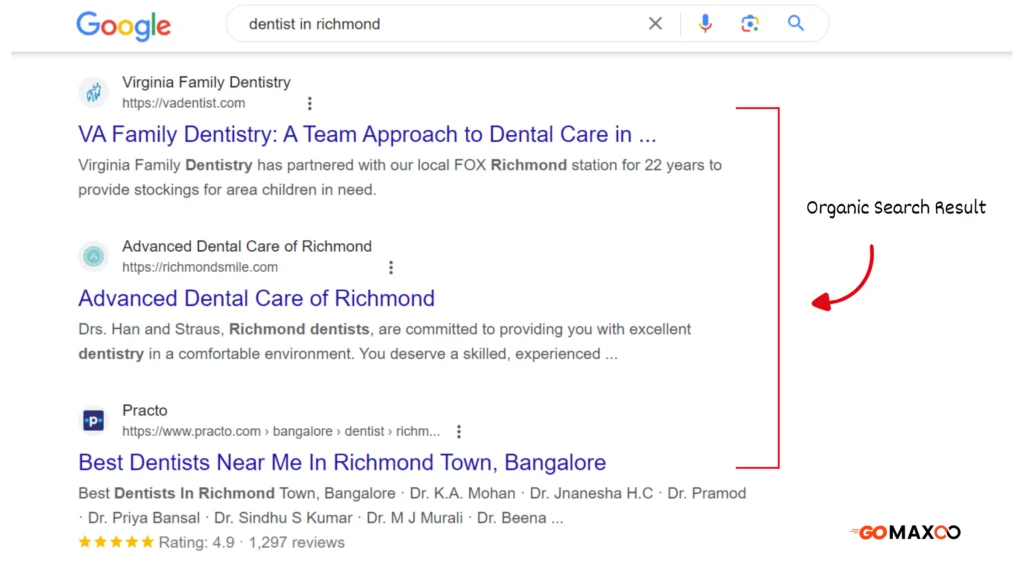This screenshot has width=1024, height=576.
Task: Click the practo.com breadcrumb URL
Action: 281,431
